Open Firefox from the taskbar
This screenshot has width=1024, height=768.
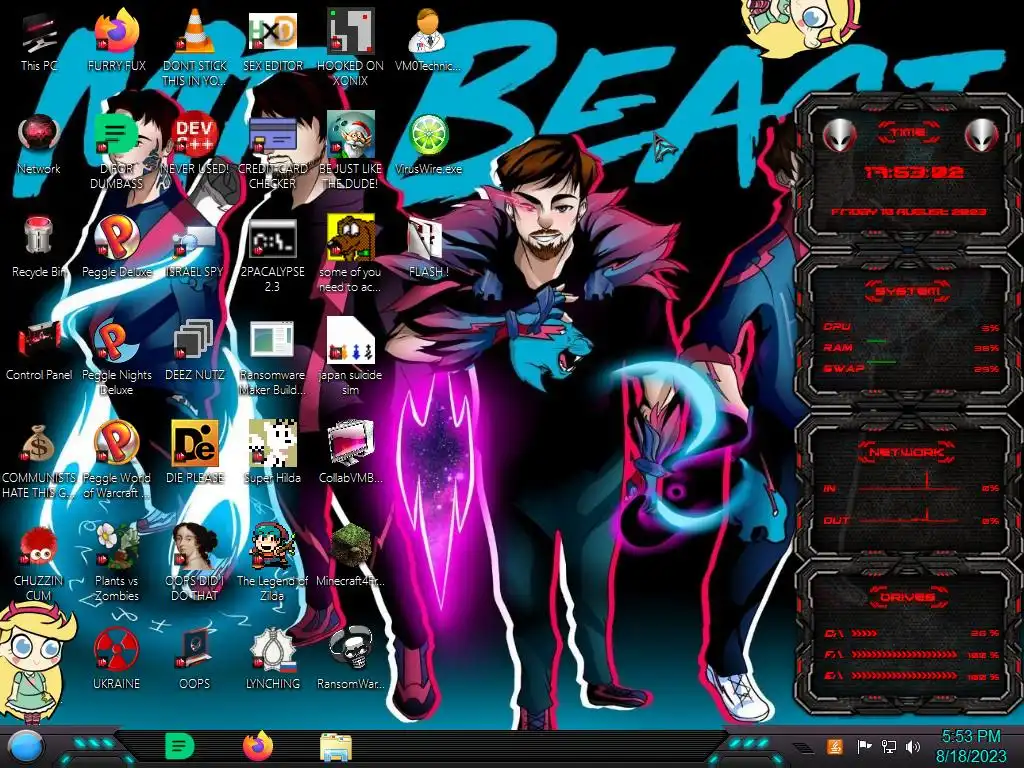pyautogui.click(x=258, y=746)
